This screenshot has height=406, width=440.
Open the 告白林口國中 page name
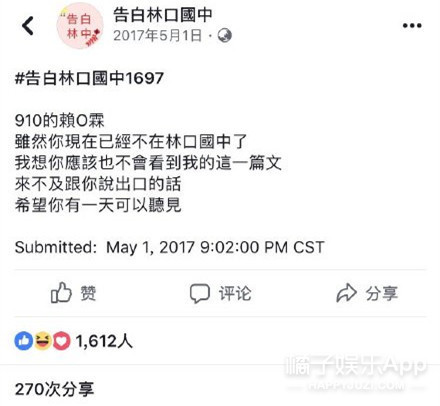coord(163,15)
